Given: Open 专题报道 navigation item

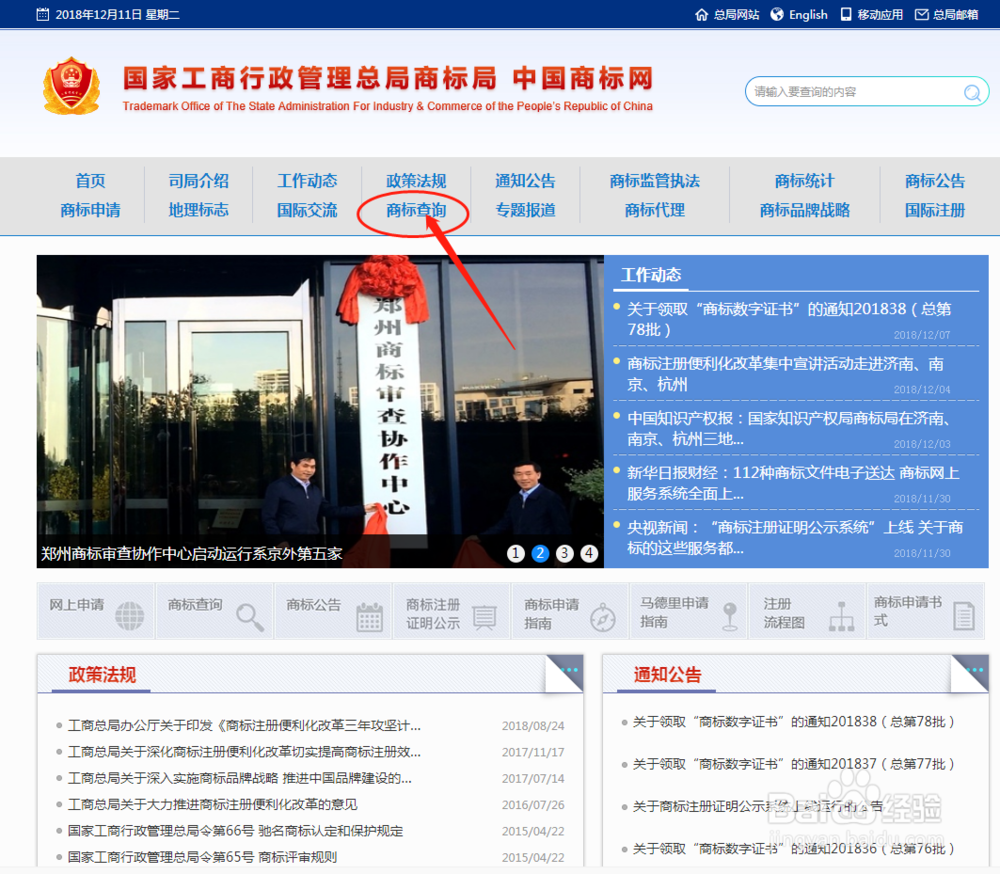Looking at the screenshot, I should coord(525,210).
